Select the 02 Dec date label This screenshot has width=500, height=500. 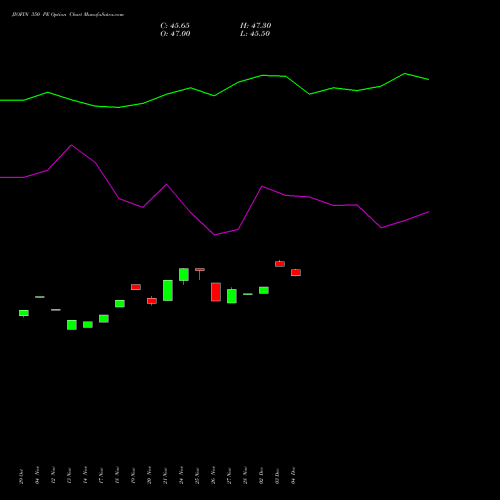point(261,476)
